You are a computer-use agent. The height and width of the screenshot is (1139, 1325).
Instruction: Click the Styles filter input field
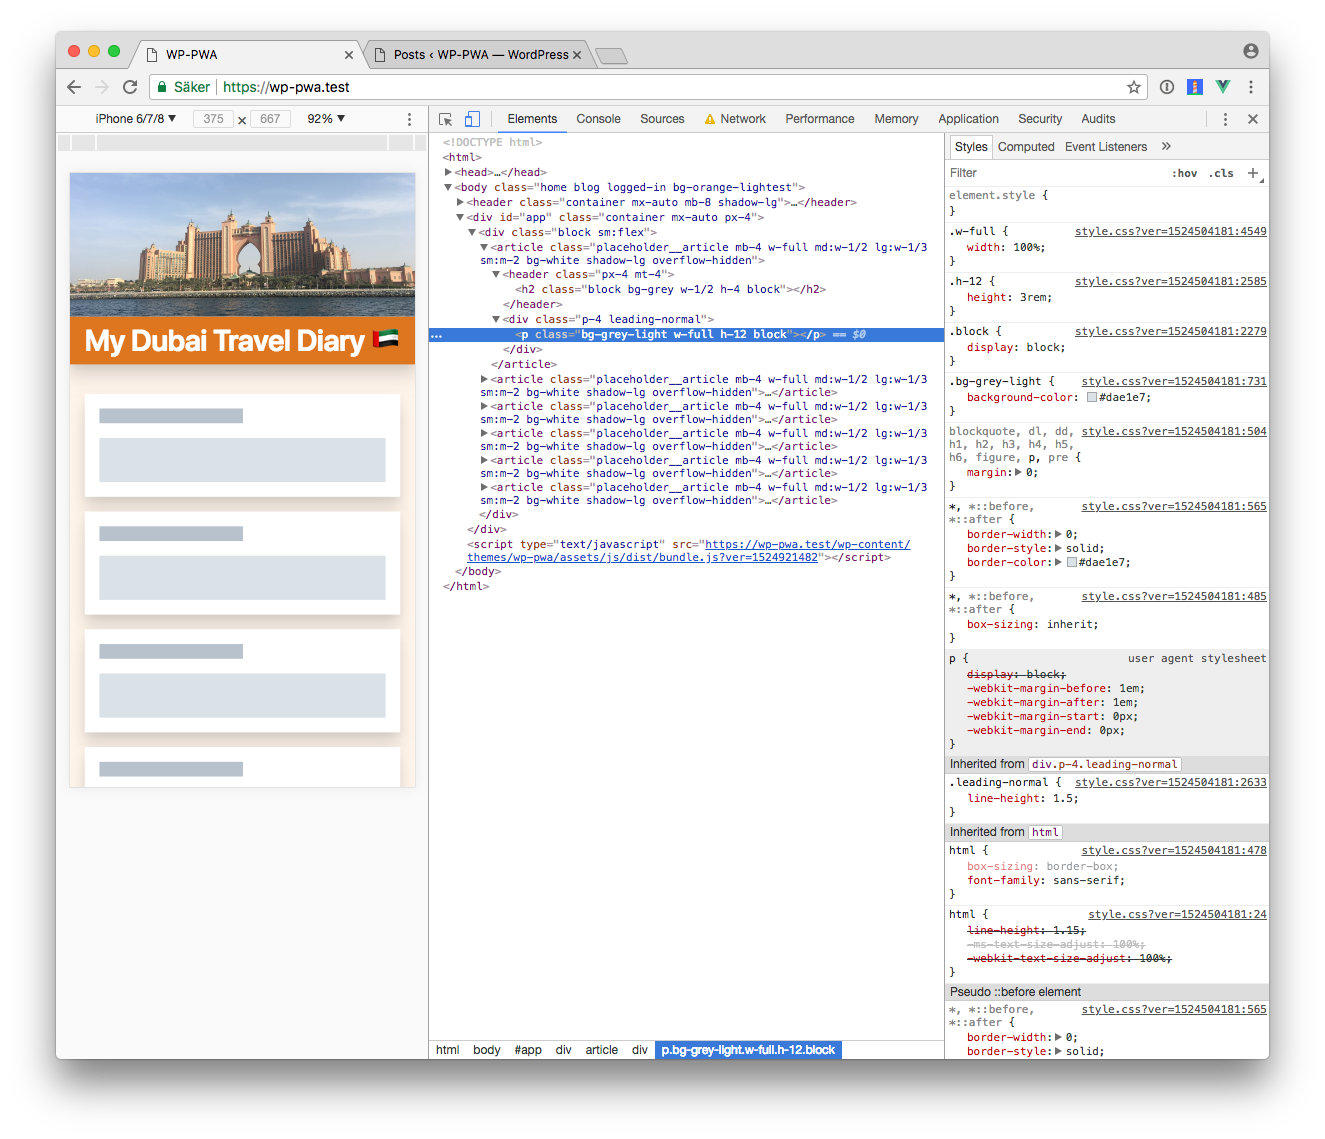click(x=1055, y=173)
